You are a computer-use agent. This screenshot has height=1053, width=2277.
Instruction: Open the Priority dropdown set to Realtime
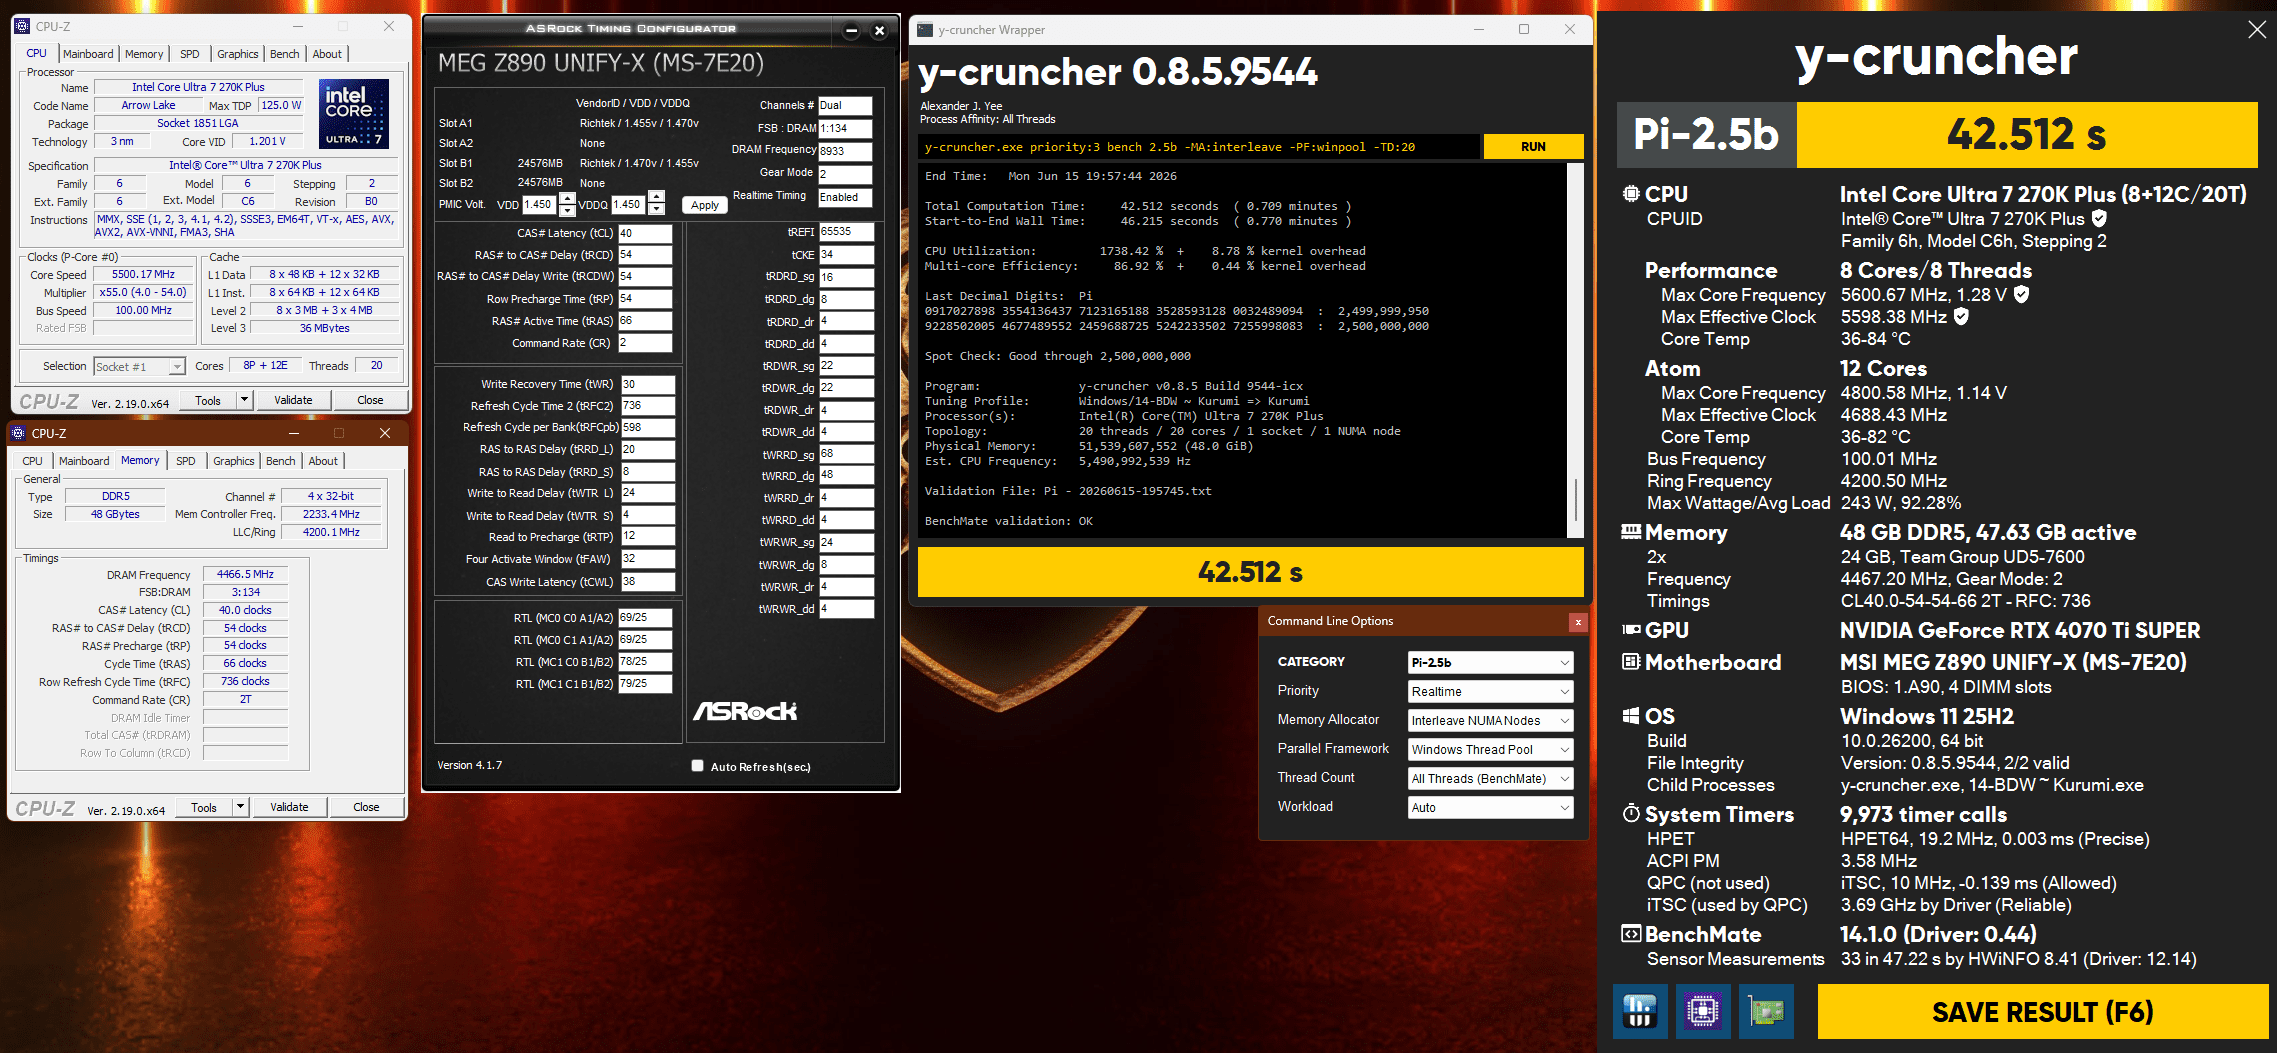click(1490, 691)
